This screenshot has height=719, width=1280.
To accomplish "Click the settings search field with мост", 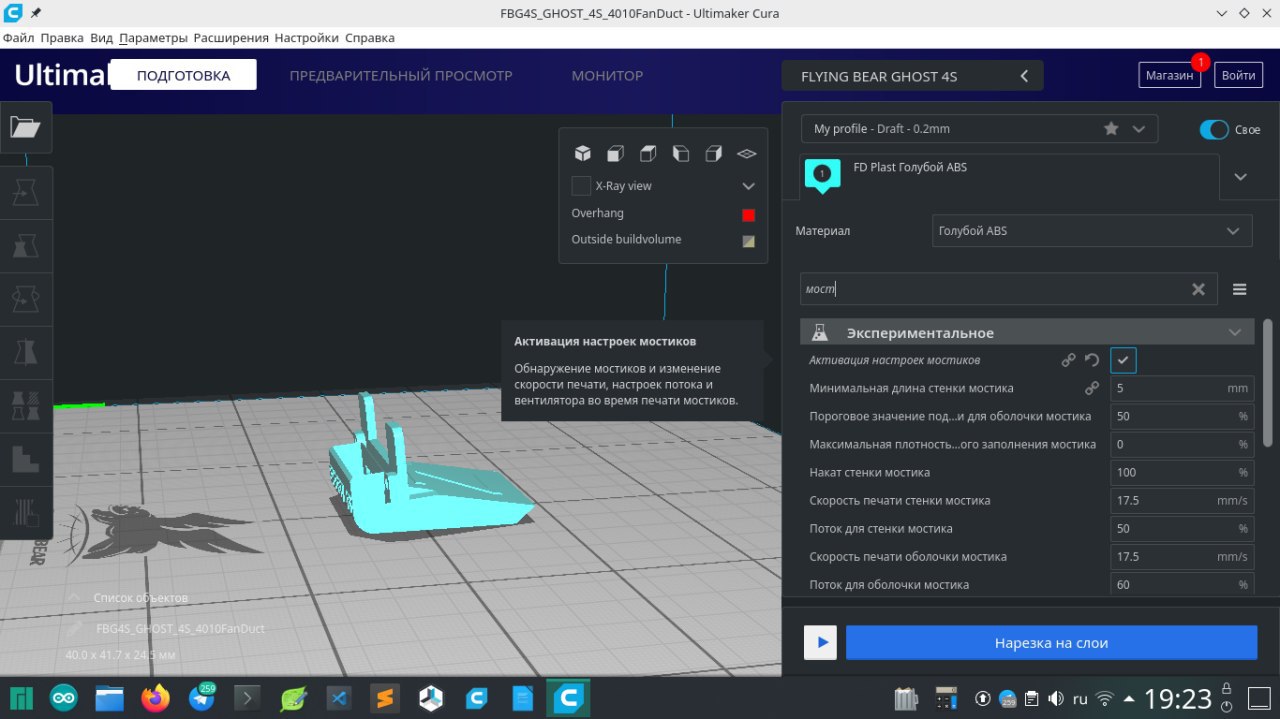I will click(x=1009, y=289).
